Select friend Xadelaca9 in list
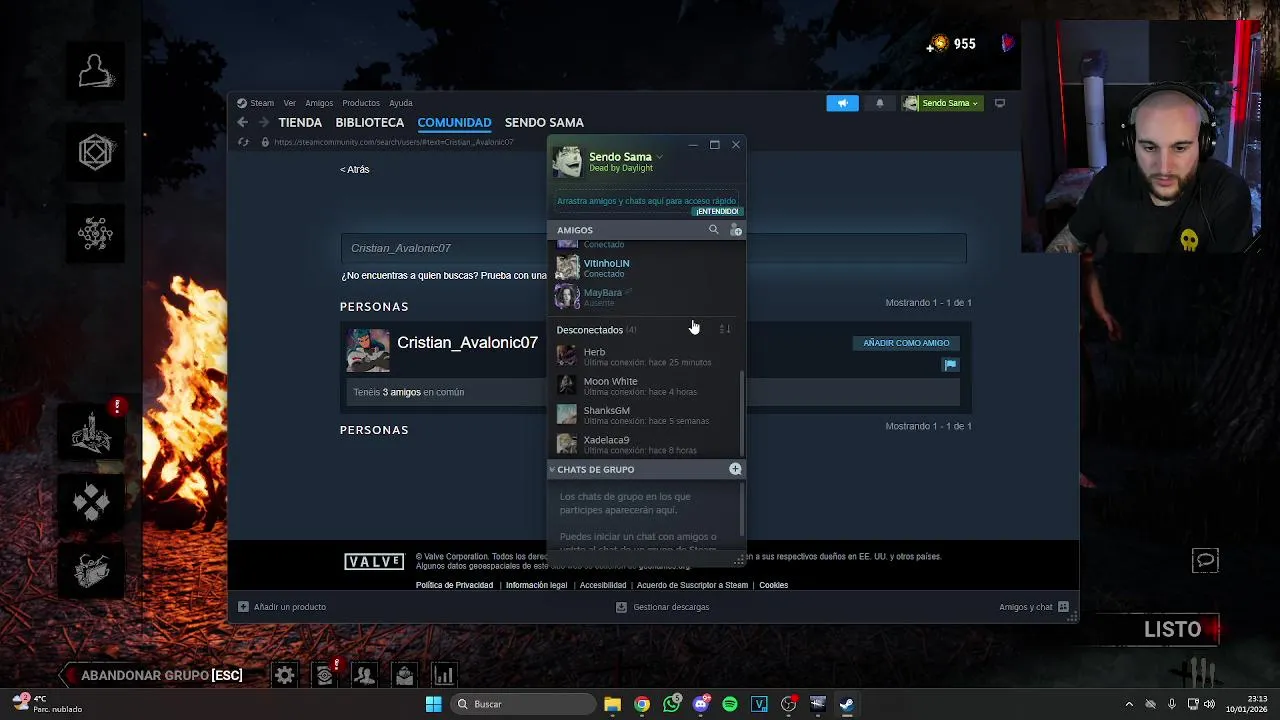 coord(646,444)
